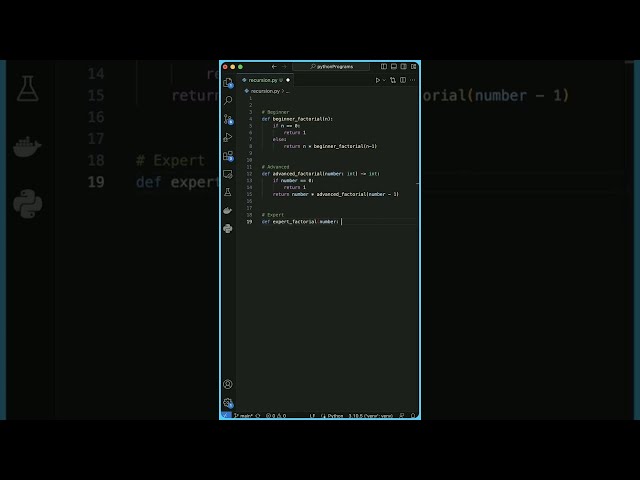The height and width of the screenshot is (480, 640).
Task: Open editor More Actions ellipsis
Action: (413, 80)
